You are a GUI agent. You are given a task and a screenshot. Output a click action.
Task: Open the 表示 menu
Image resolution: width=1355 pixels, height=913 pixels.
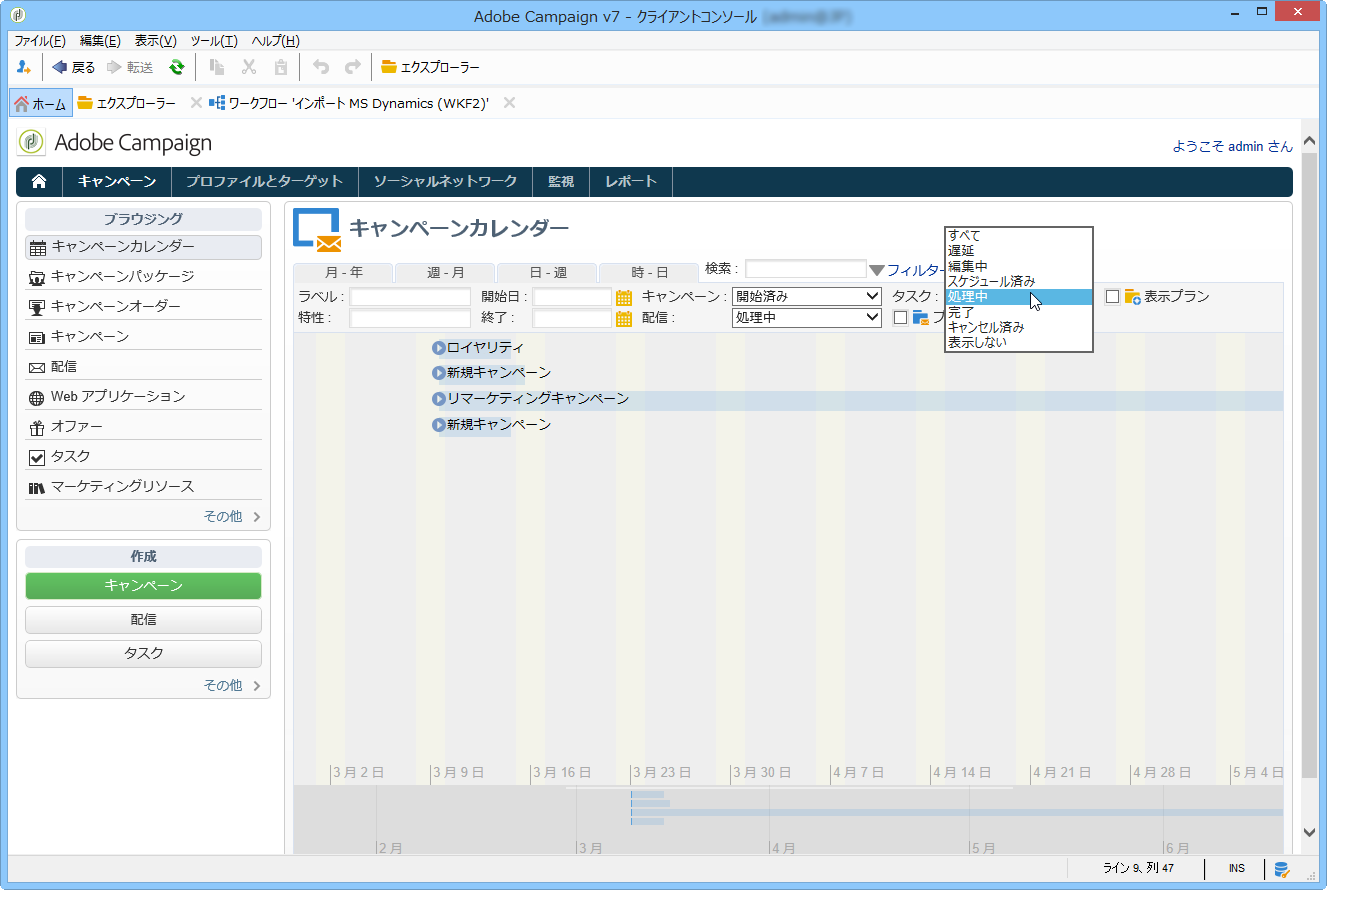[x=156, y=41]
